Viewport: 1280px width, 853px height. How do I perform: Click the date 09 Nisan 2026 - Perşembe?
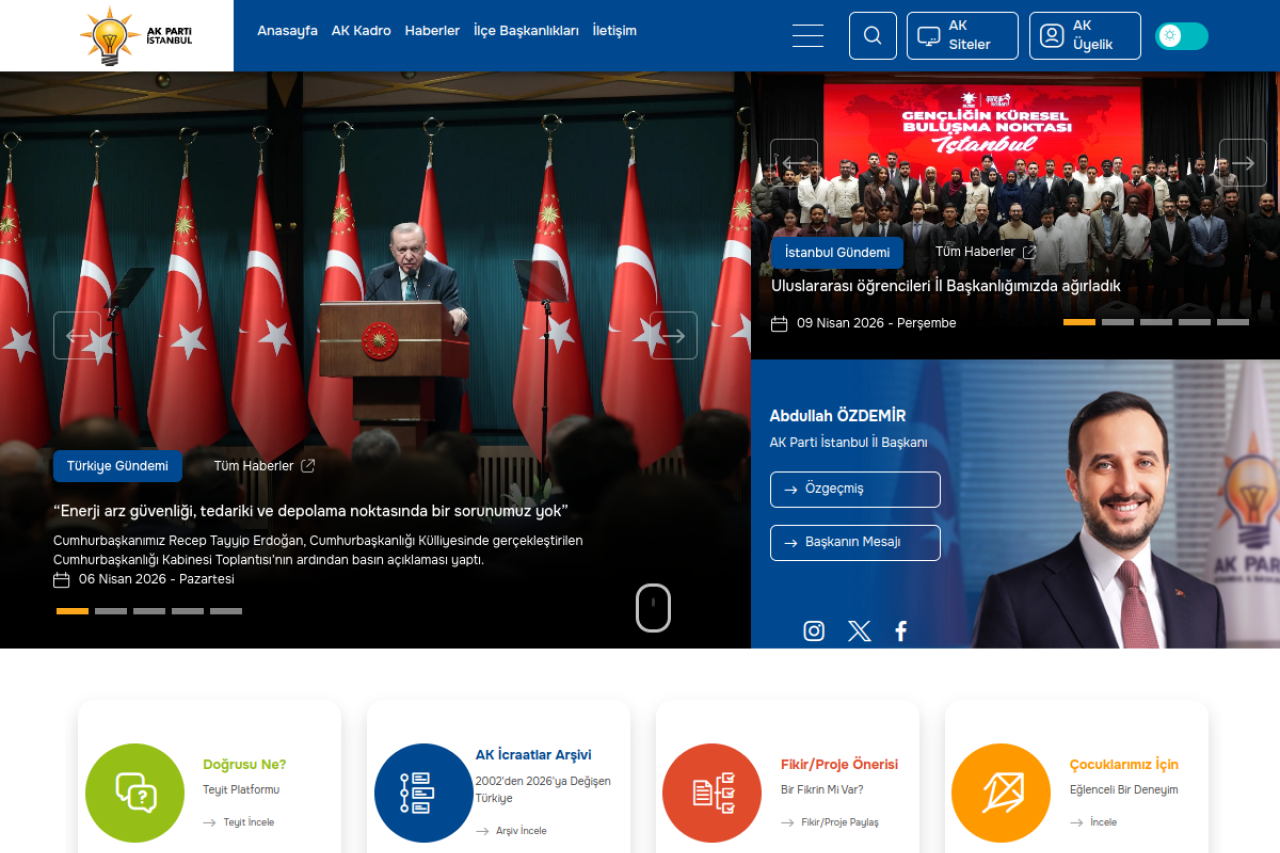(877, 323)
